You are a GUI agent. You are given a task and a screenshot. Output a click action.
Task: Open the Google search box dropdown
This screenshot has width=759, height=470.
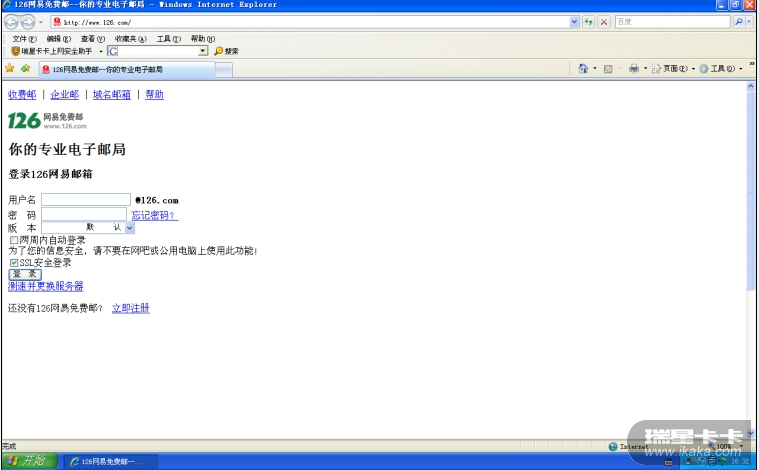(x=203, y=51)
